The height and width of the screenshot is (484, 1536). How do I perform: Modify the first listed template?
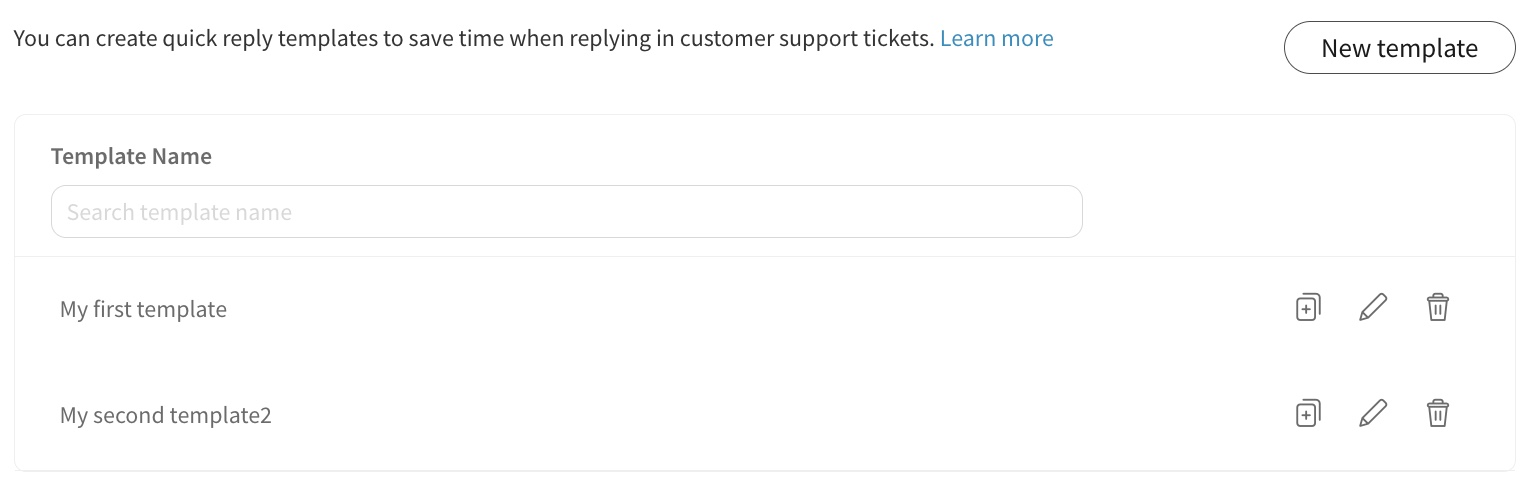pyautogui.click(x=1373, y=308)
